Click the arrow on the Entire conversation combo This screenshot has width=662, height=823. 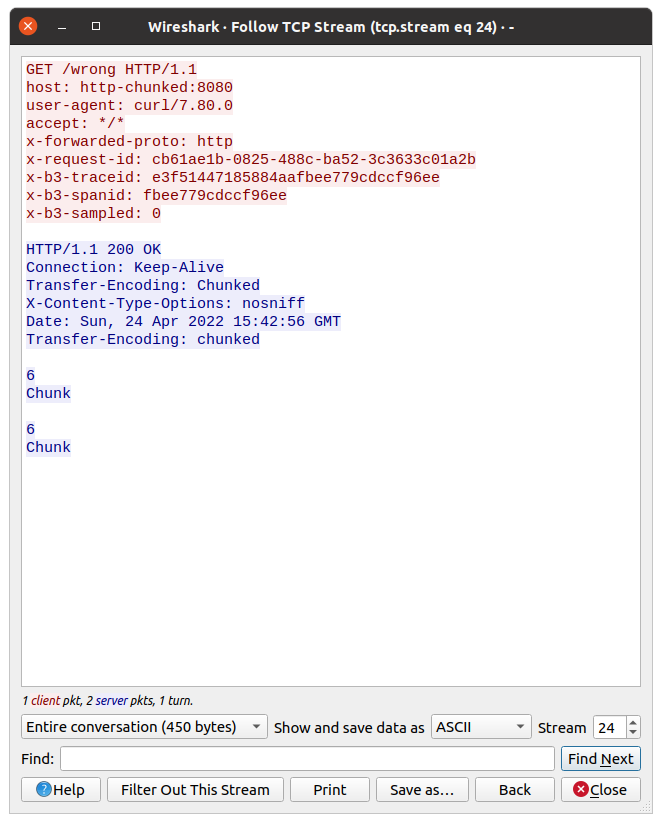point(257,727)
